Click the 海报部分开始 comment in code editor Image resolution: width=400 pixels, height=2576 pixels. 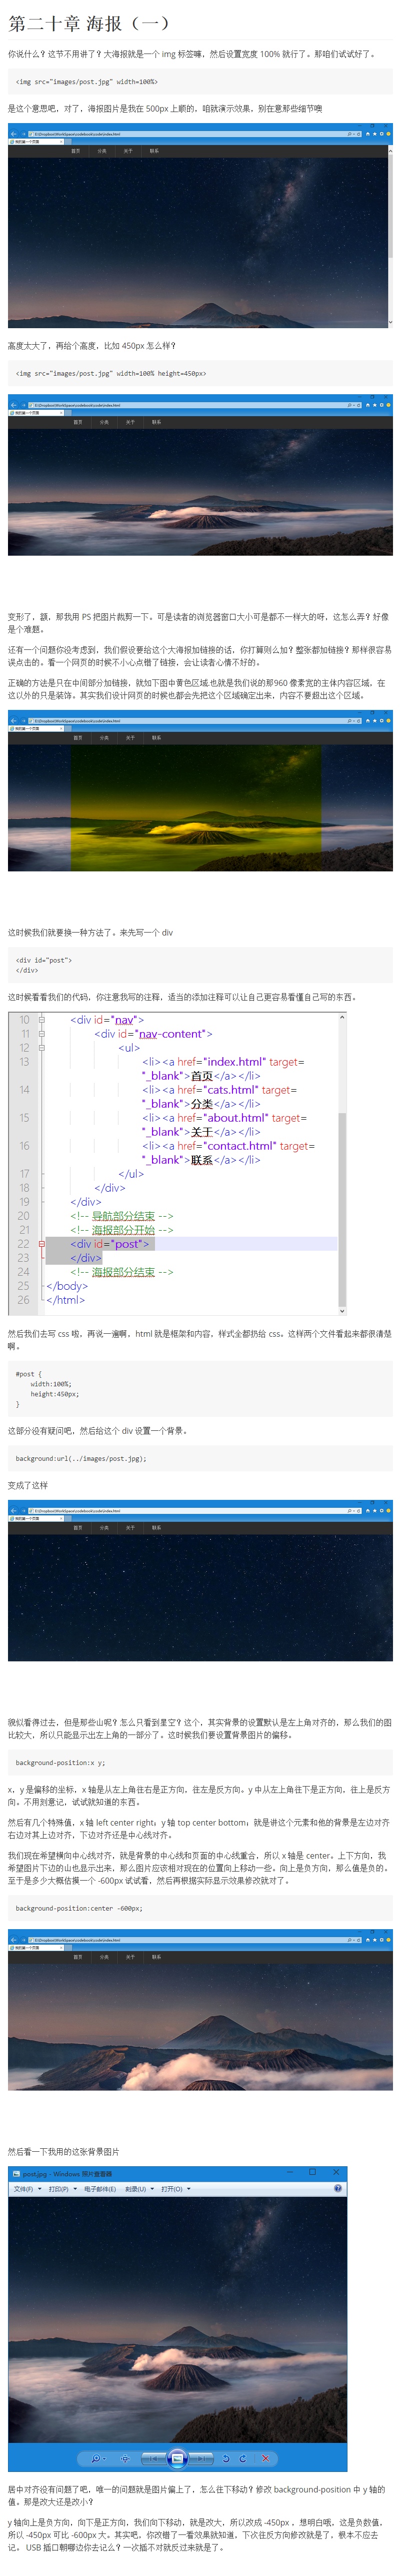123,1230
